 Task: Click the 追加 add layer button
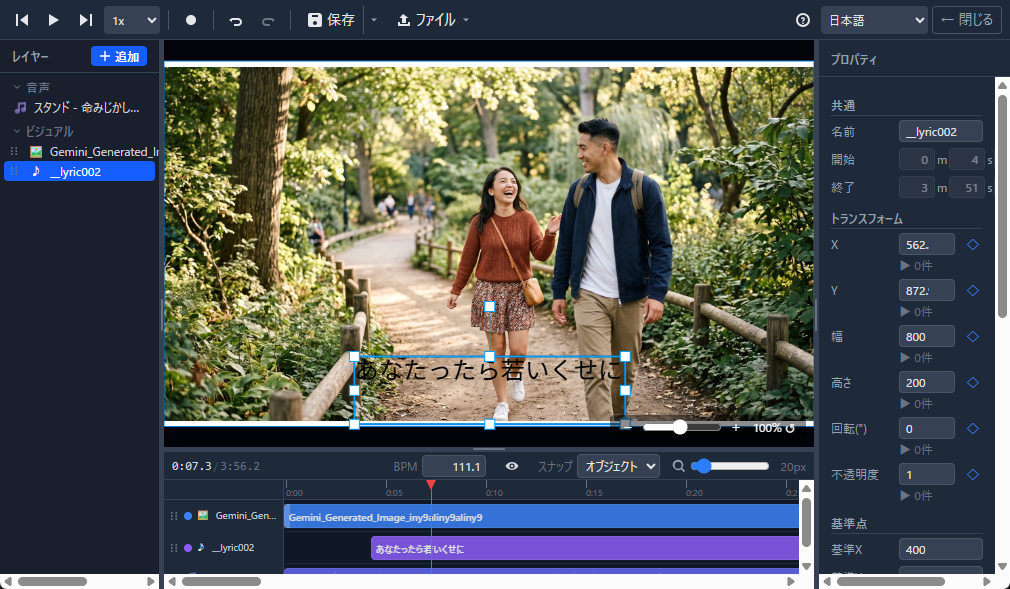pos(119,56)
